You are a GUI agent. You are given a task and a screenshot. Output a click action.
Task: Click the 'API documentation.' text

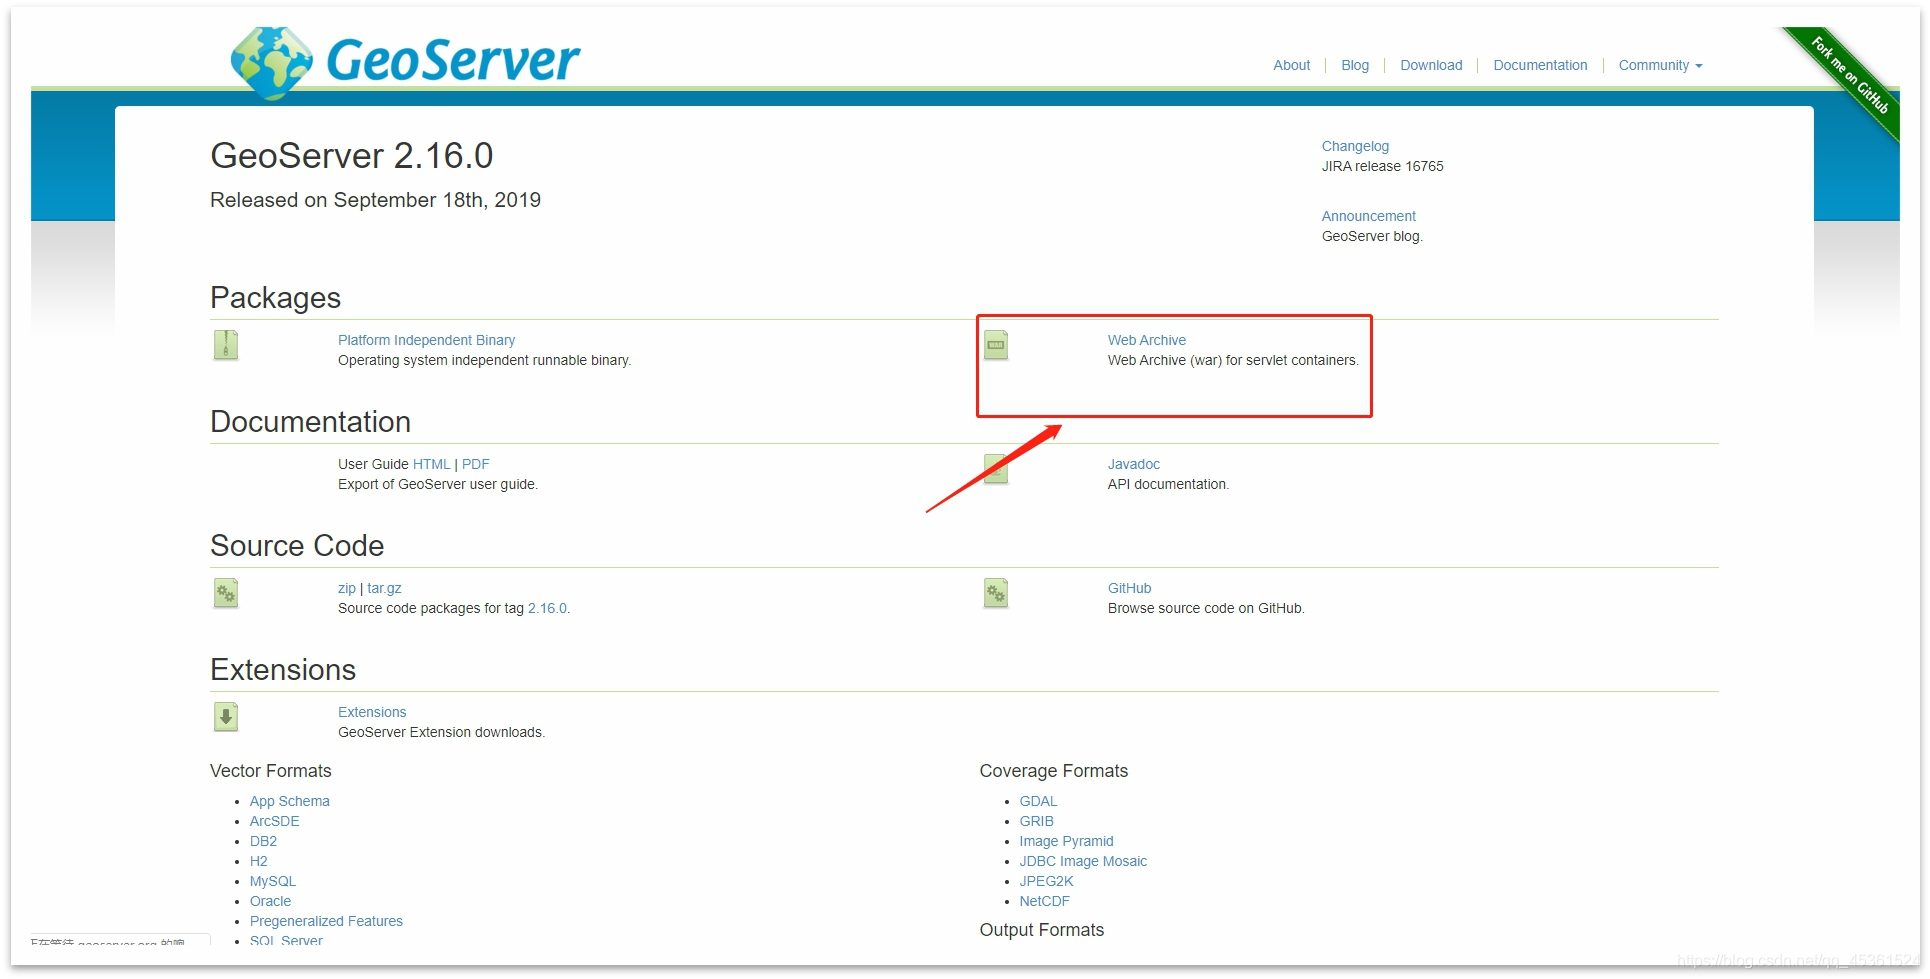tap(1168, 484)
